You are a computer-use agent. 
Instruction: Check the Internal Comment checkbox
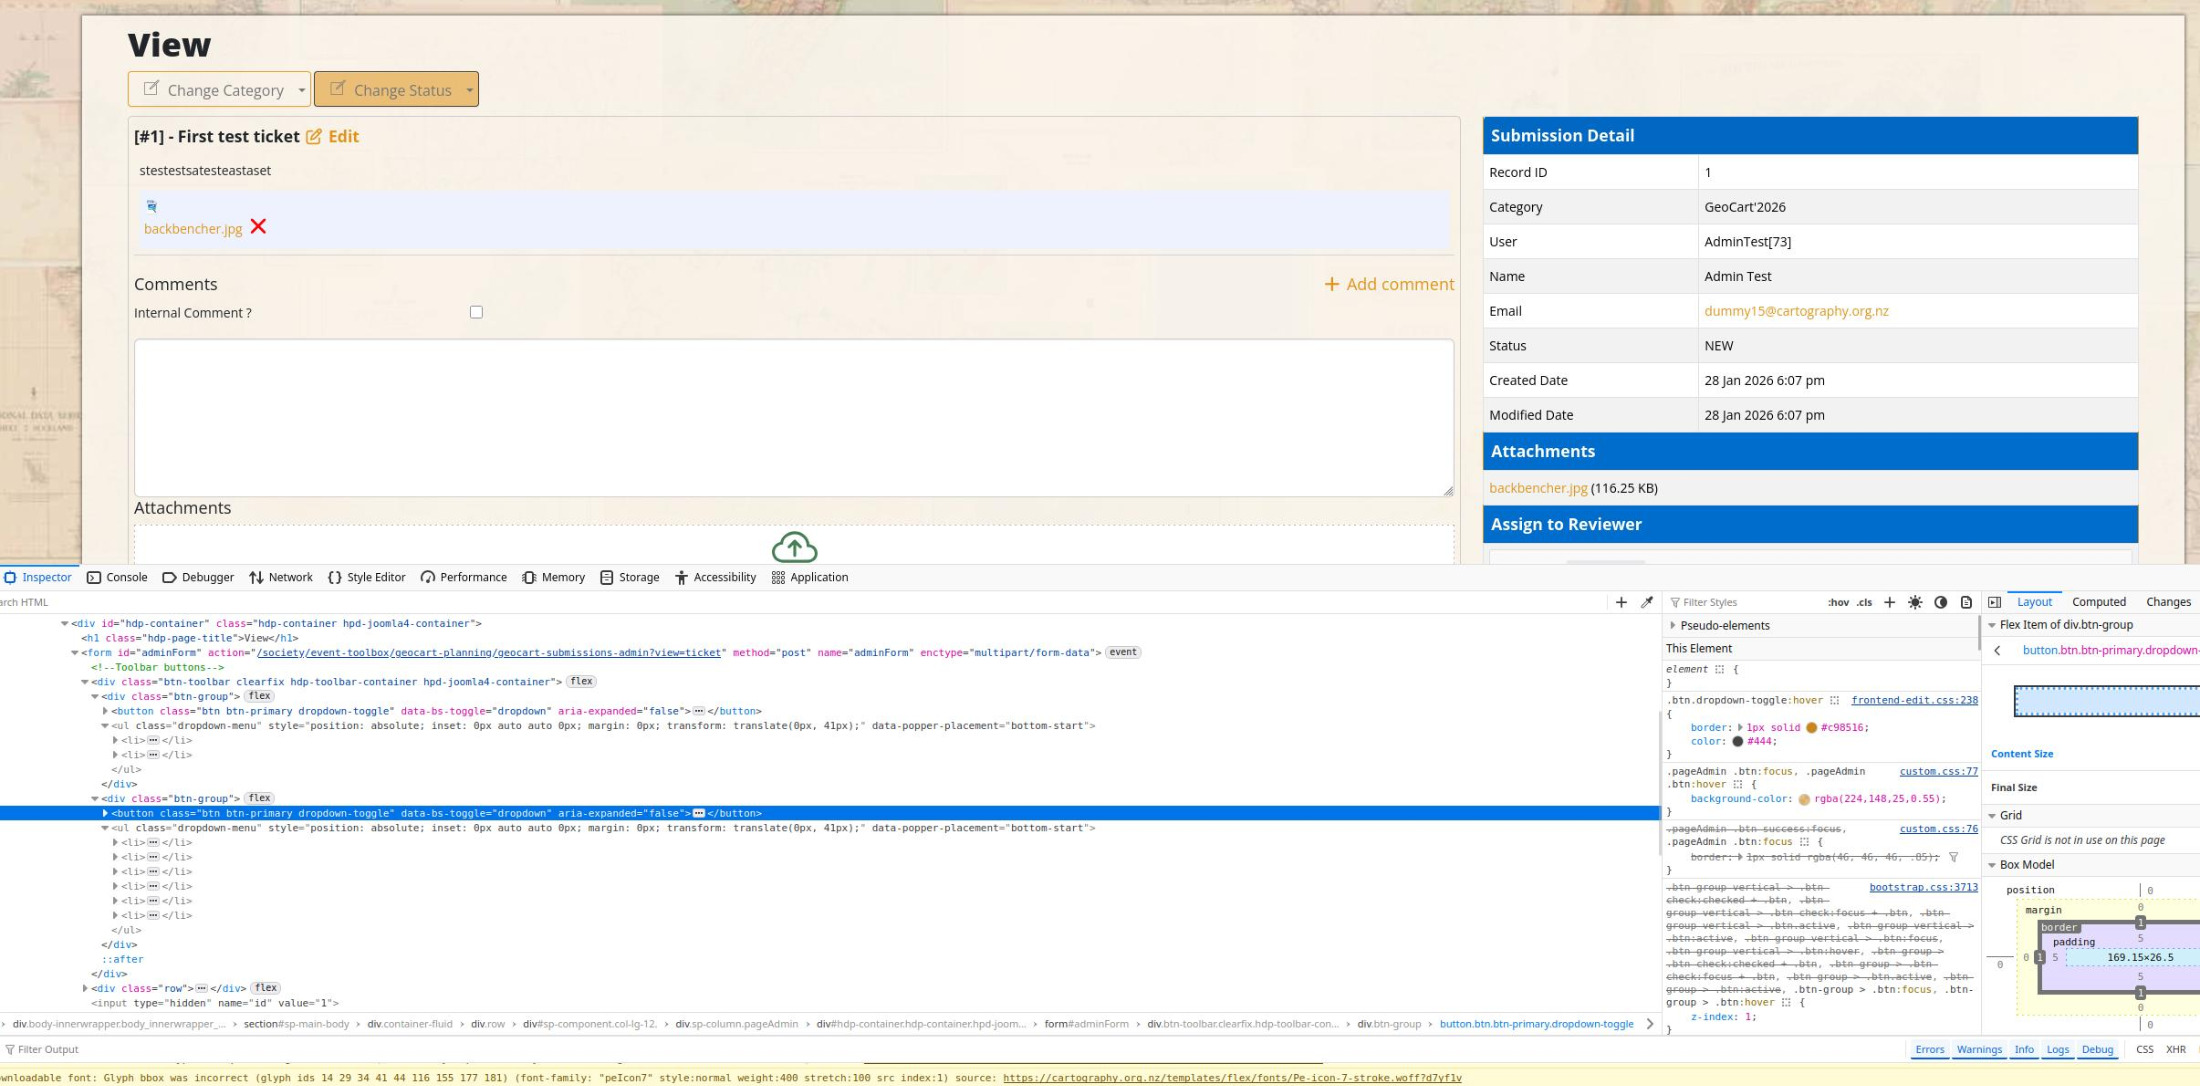click(x=476, y=312)
